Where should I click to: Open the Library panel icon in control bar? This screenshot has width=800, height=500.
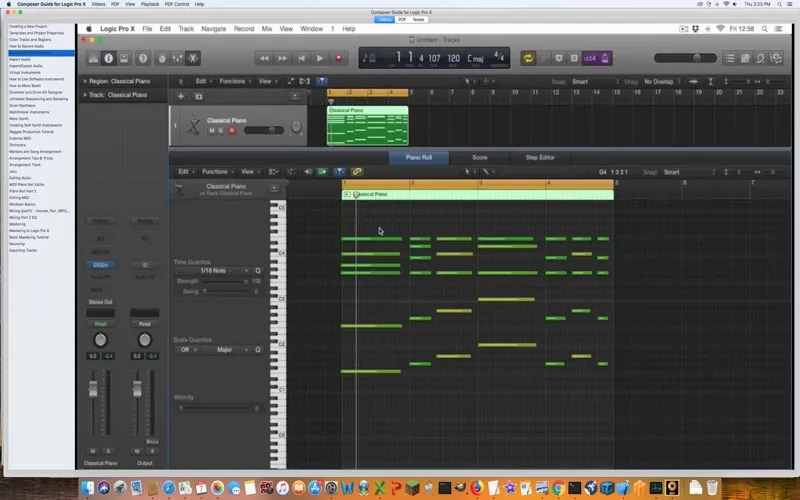click(x=93, y=58)
